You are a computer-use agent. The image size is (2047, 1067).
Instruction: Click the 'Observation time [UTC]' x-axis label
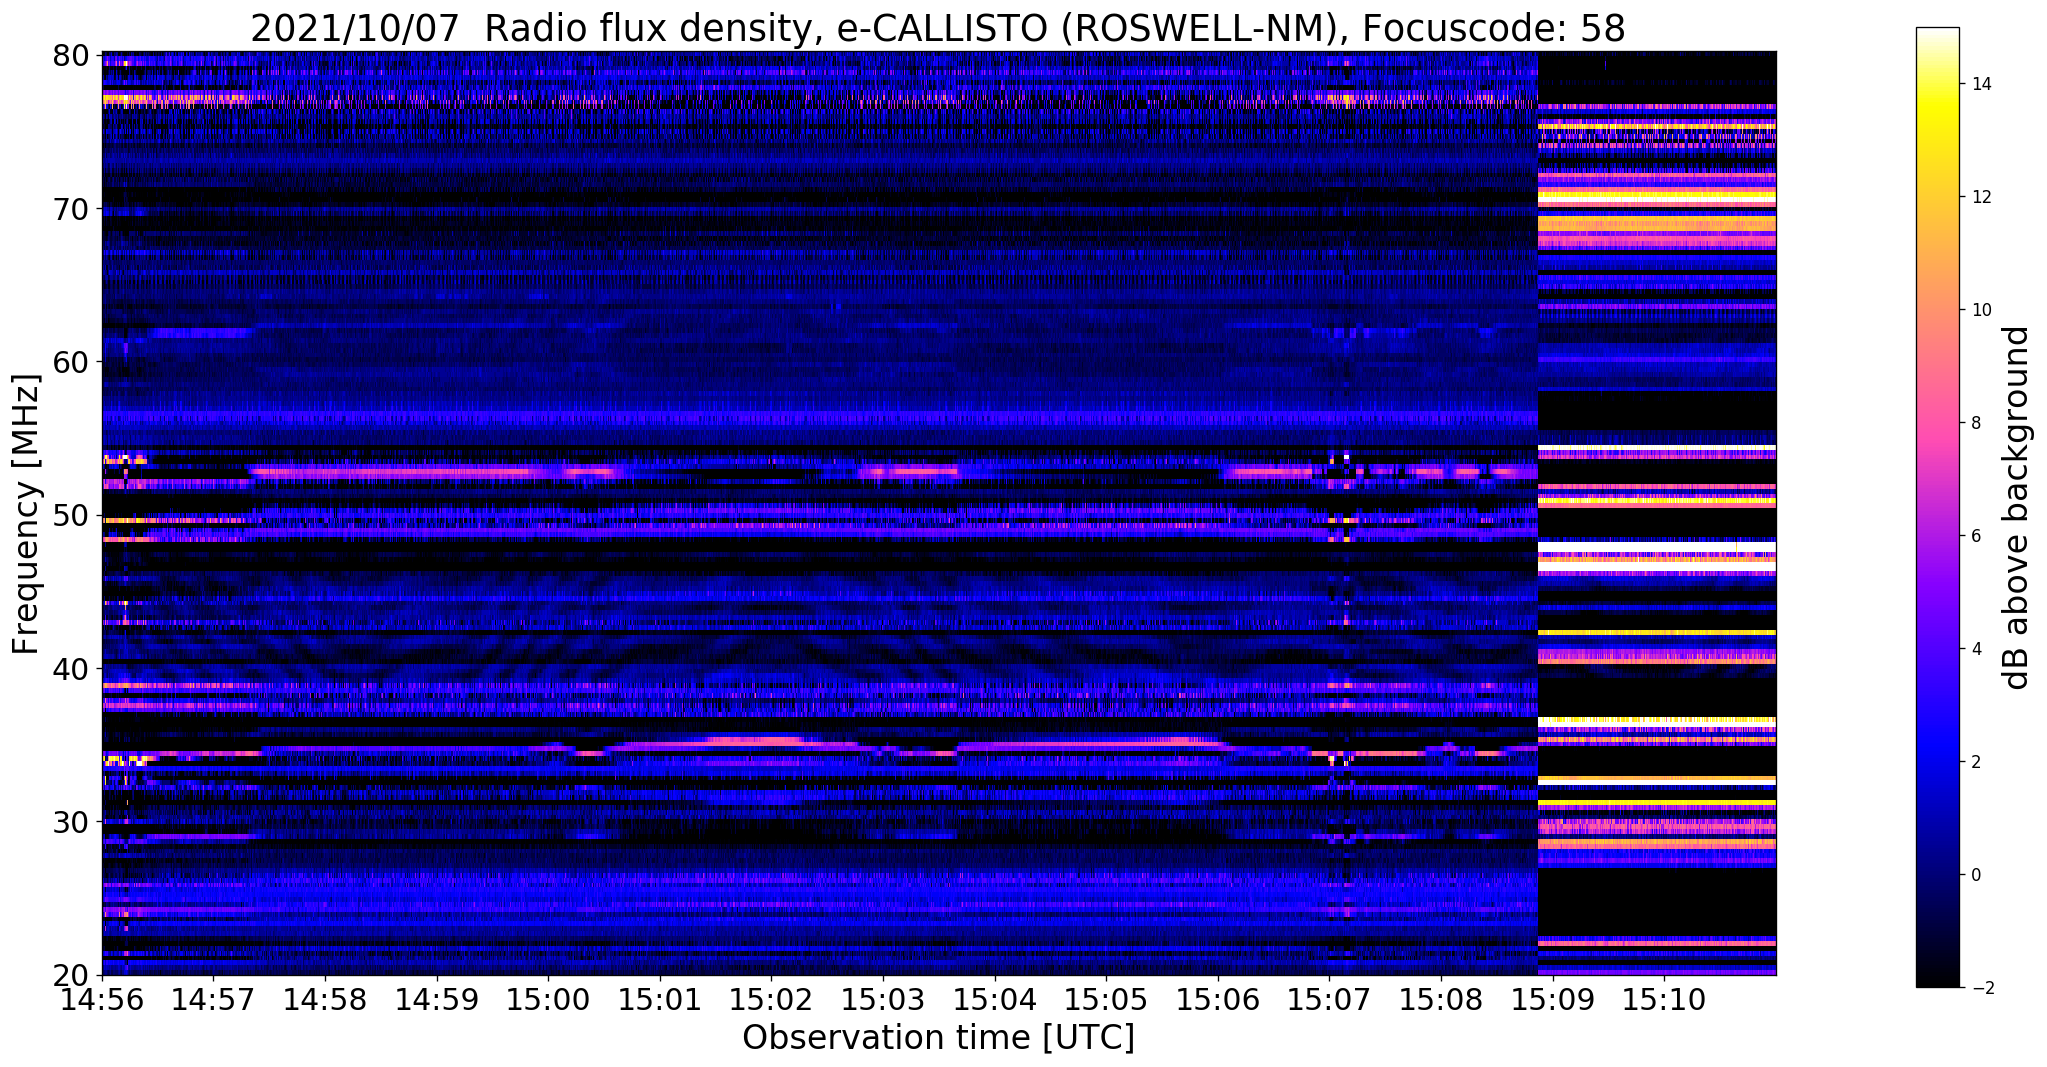click(x=938, y=1038)
